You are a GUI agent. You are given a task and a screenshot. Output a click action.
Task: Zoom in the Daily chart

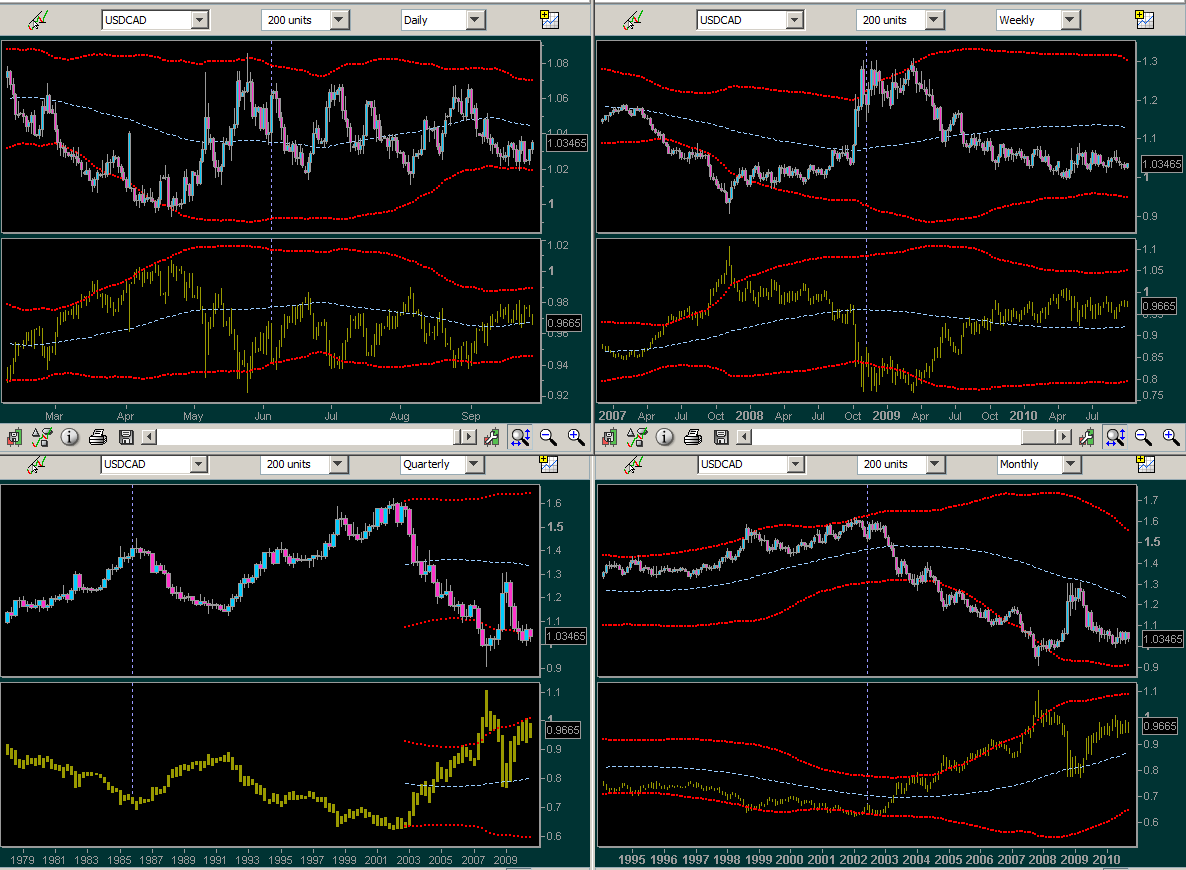click(576, 437)
